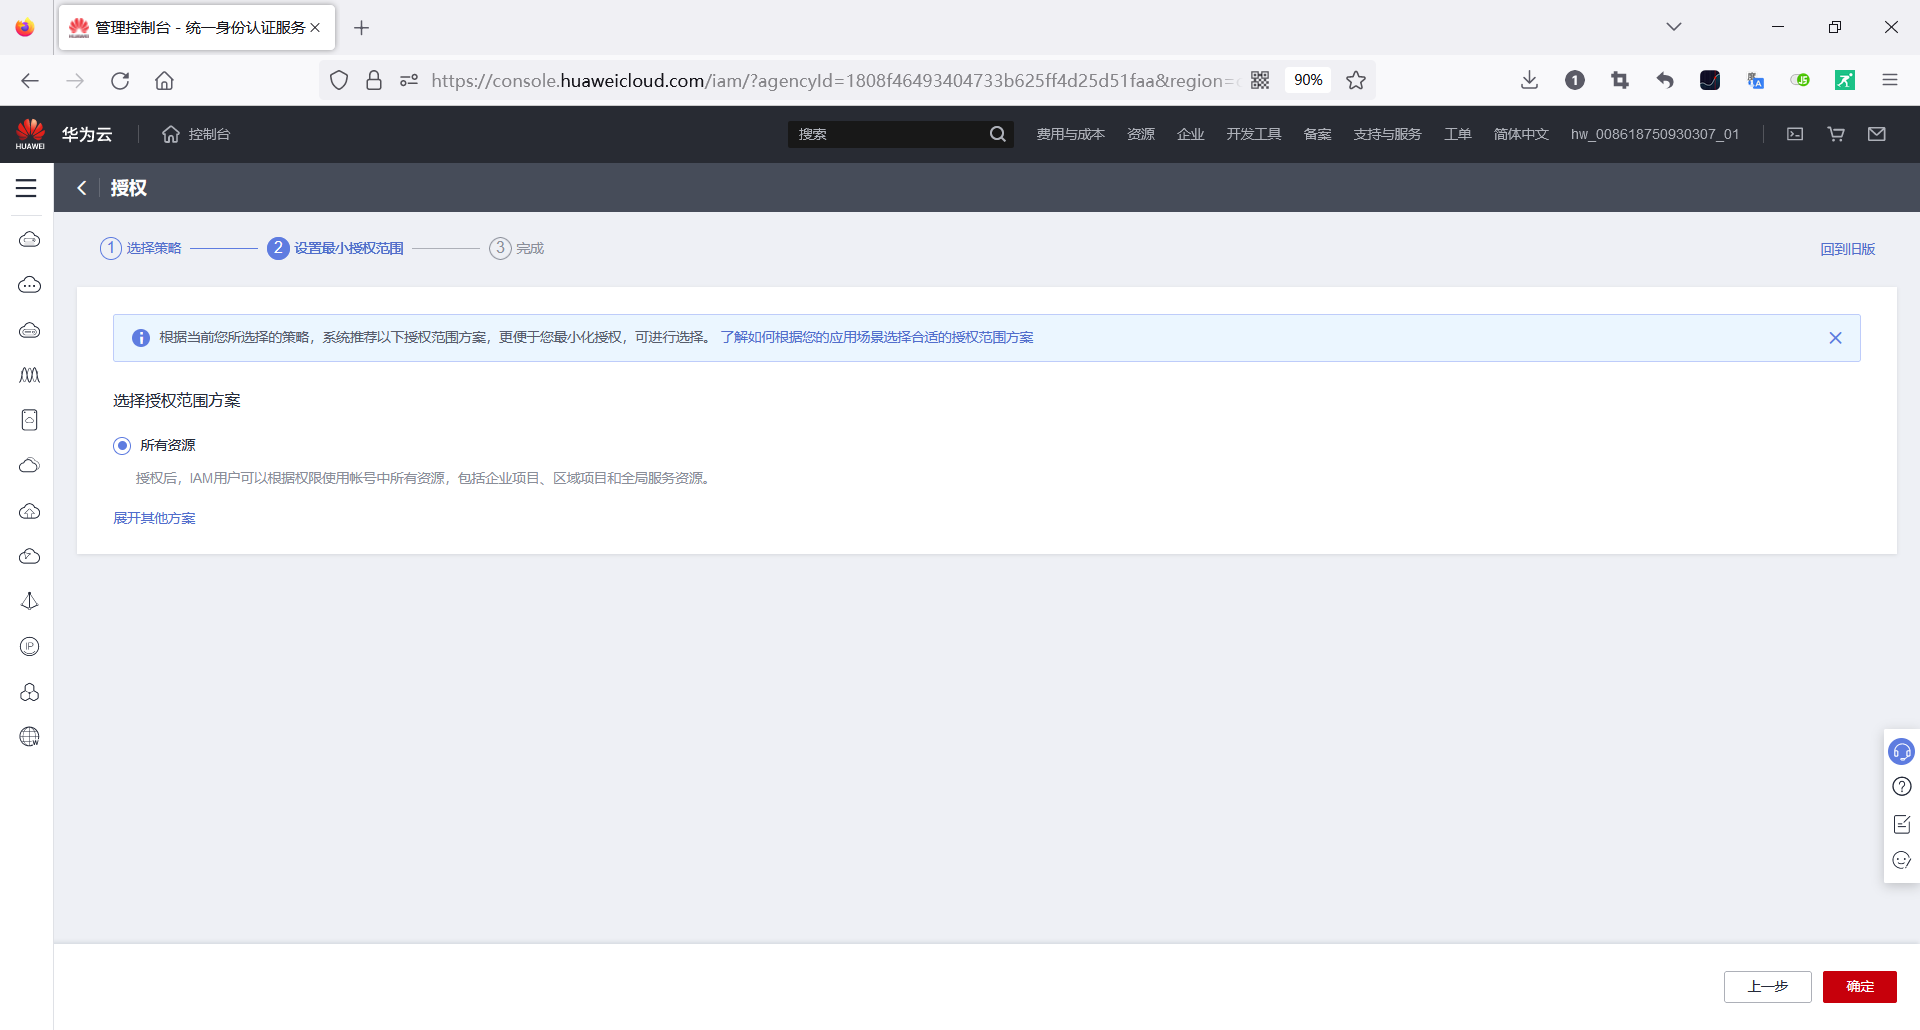Click the 上一步 button
Screen dimensions: 1920x1030
1767,987
